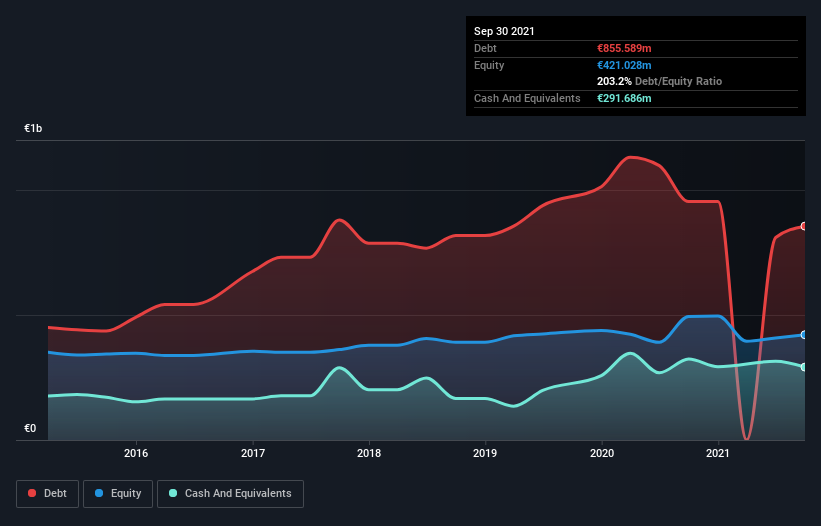
Task: Click the 2016 x-axis label
Action: pyautogui.click(x=136, y=453)
